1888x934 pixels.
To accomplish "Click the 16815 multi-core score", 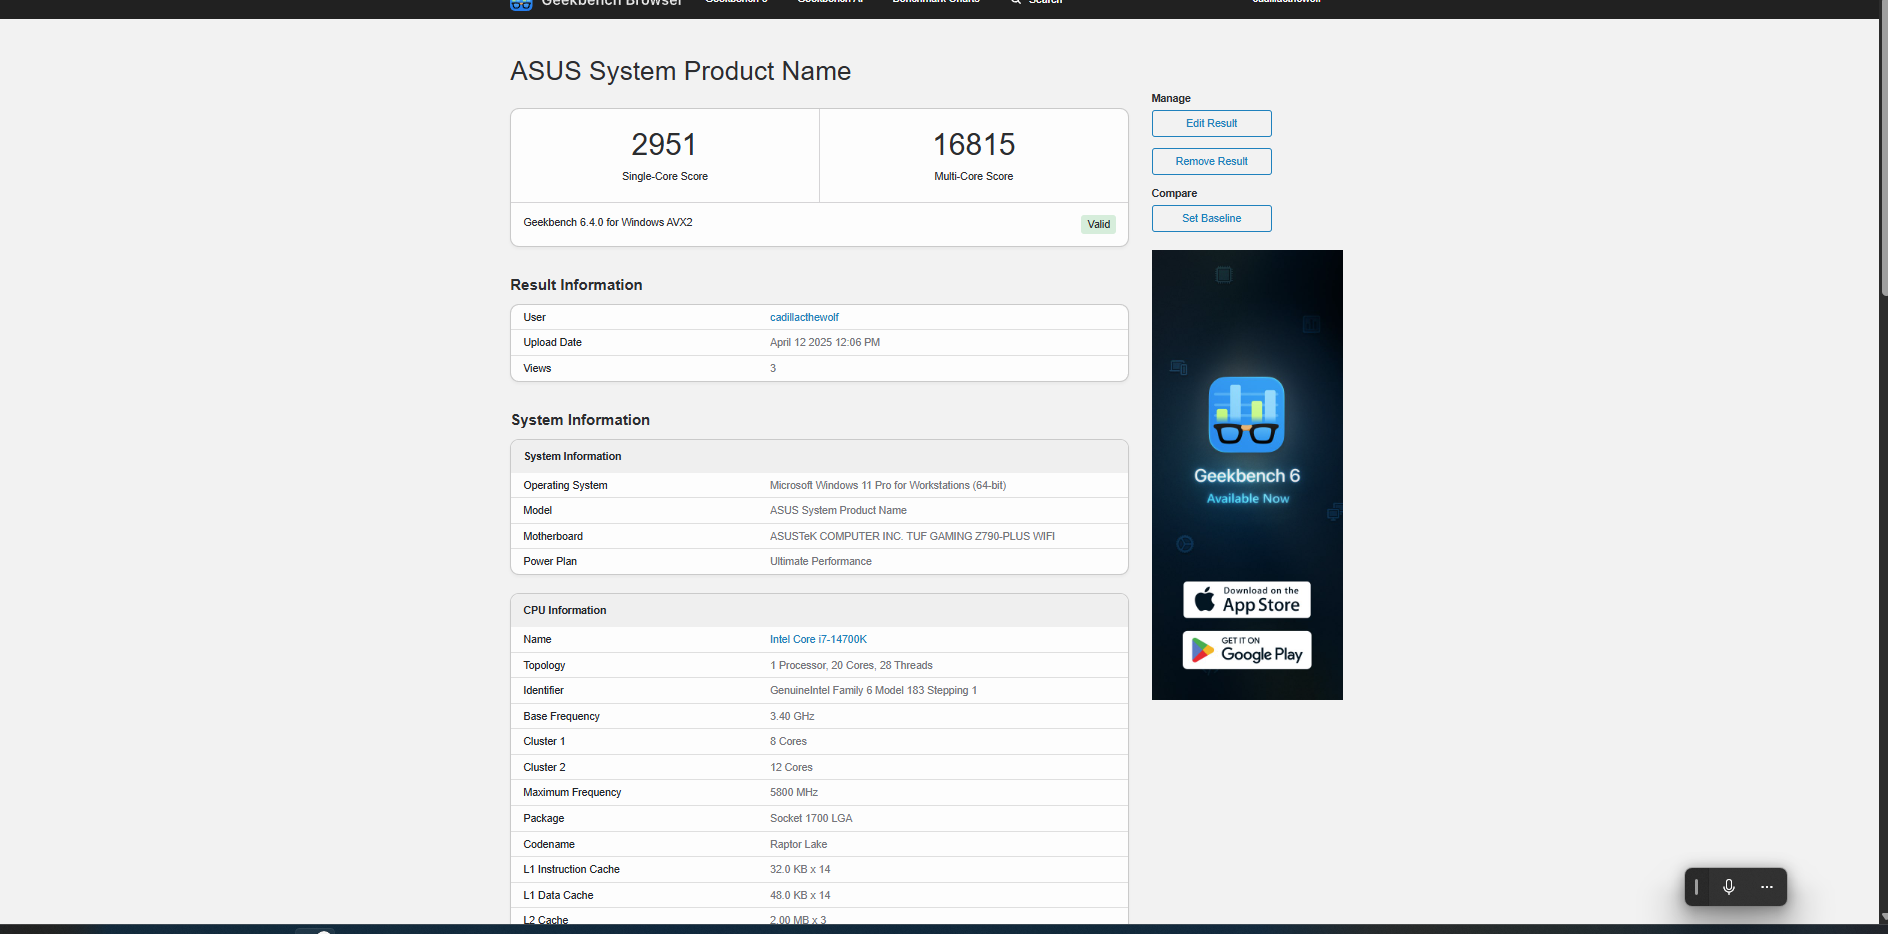I will (x=974, y=144).
